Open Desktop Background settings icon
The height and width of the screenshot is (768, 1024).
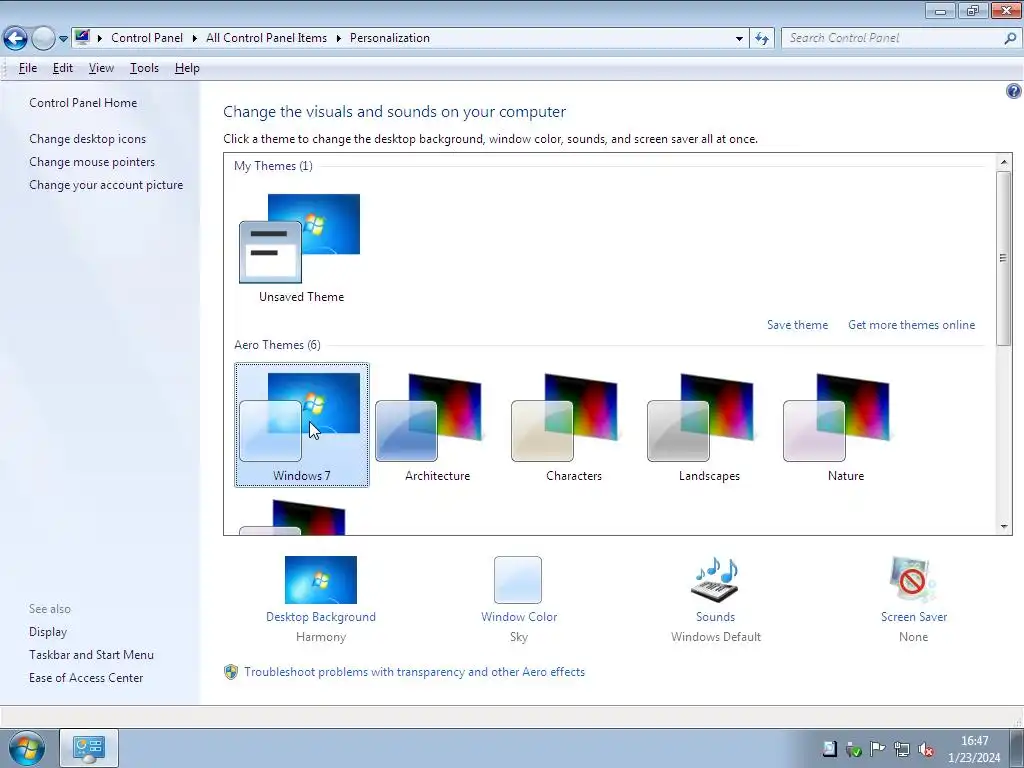click(x=321, y=580)
